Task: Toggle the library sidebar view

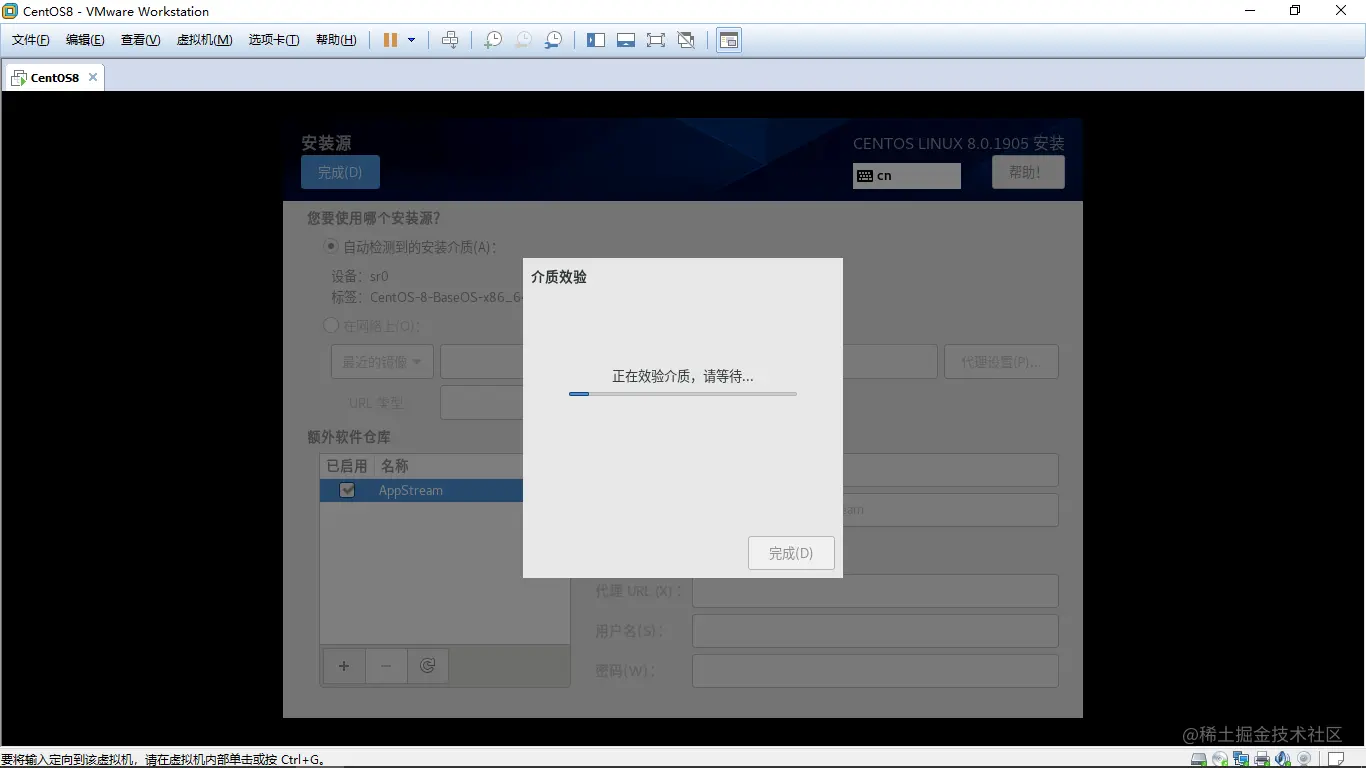Action: pos(596,40)
